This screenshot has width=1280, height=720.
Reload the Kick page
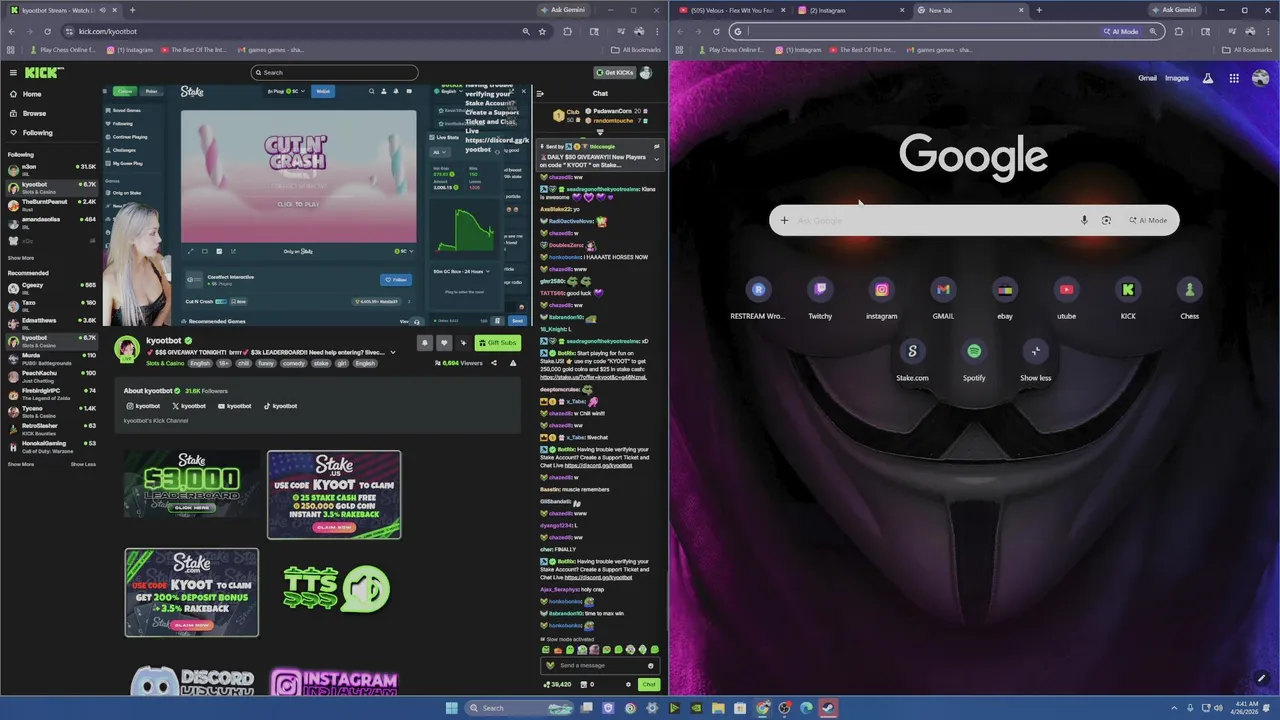pyautogui.click(x=47, y=31)
